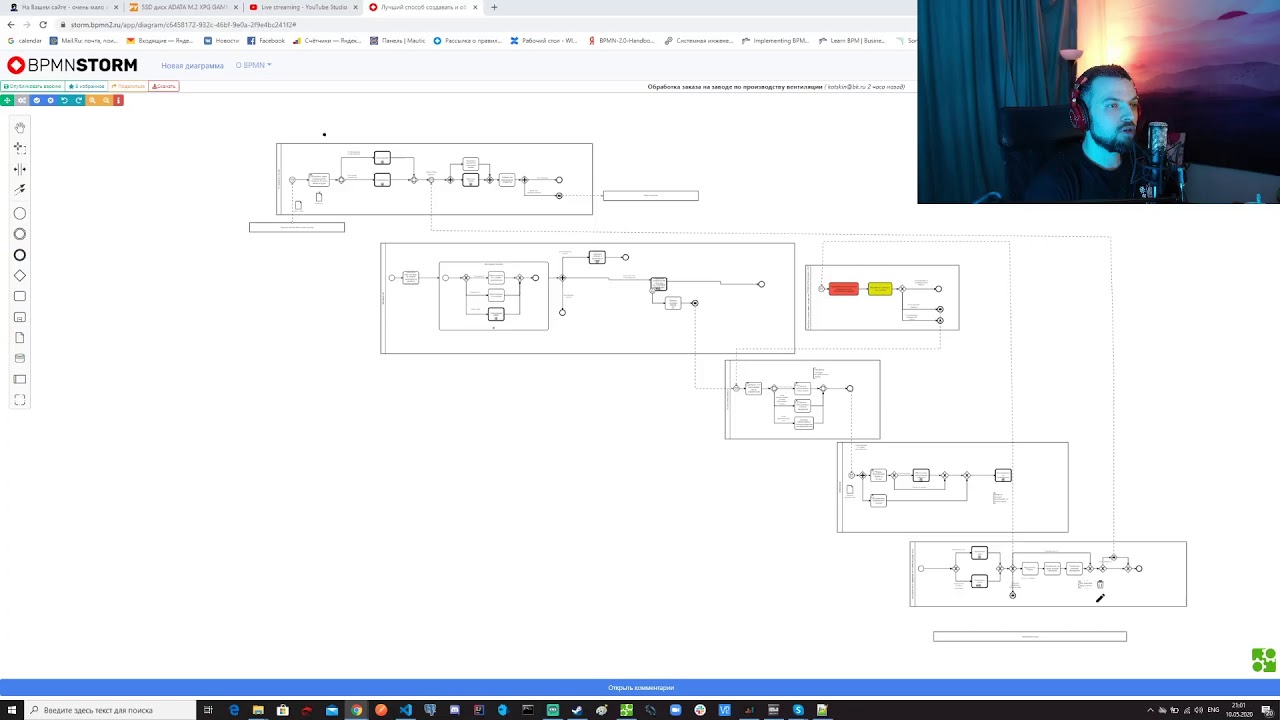
Task: Click the Открыть комментарии bar
Action: pos(640,687)
